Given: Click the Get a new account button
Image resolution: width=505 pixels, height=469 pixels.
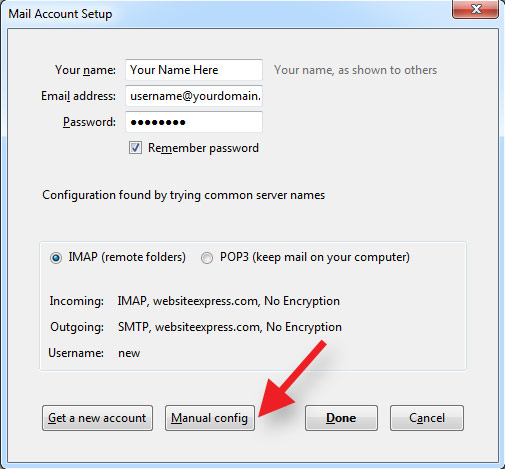Looking at the screenshot, I should click(97, 418).
